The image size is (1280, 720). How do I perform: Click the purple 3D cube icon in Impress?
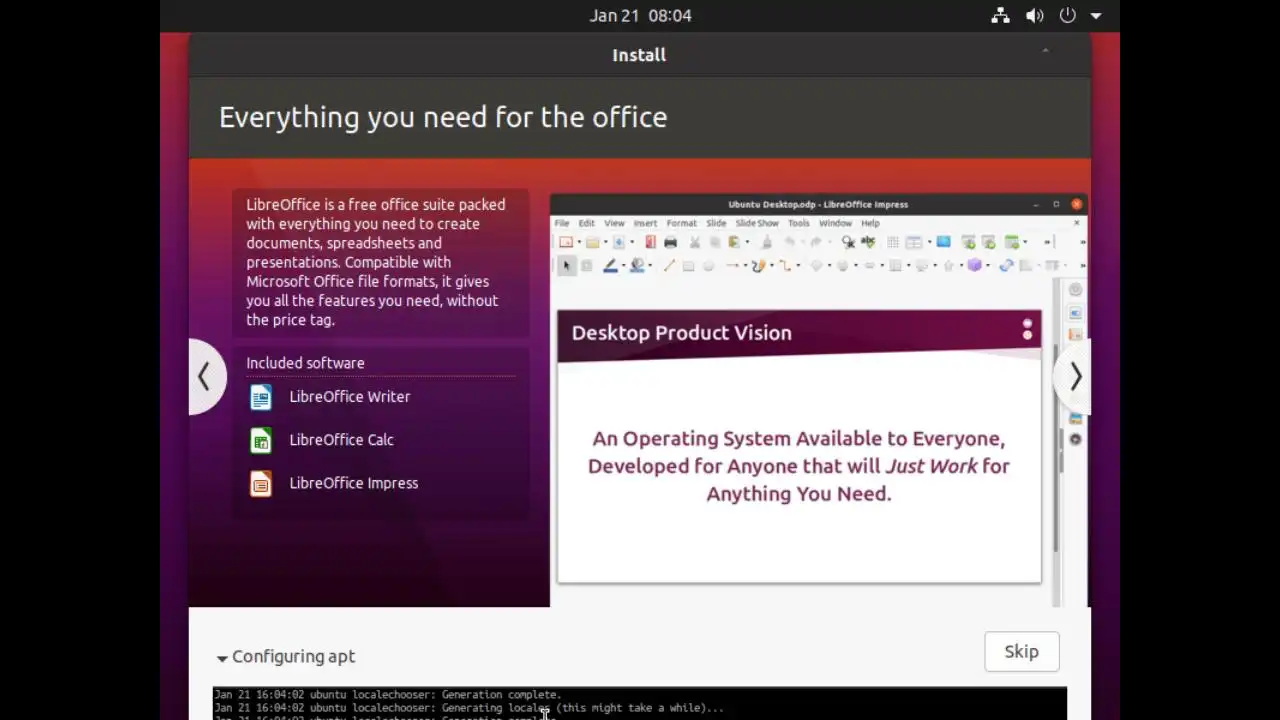pos(974,266)
